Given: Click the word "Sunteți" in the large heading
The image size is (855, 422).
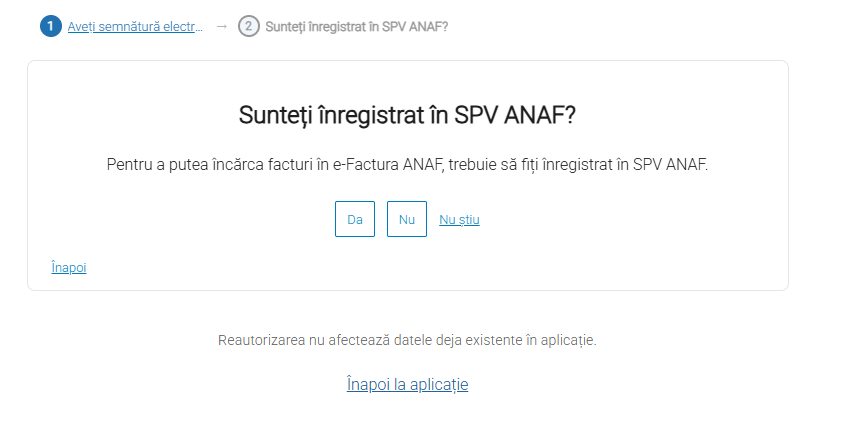Looking at the screenshot, I should click(x=274, y=115).
